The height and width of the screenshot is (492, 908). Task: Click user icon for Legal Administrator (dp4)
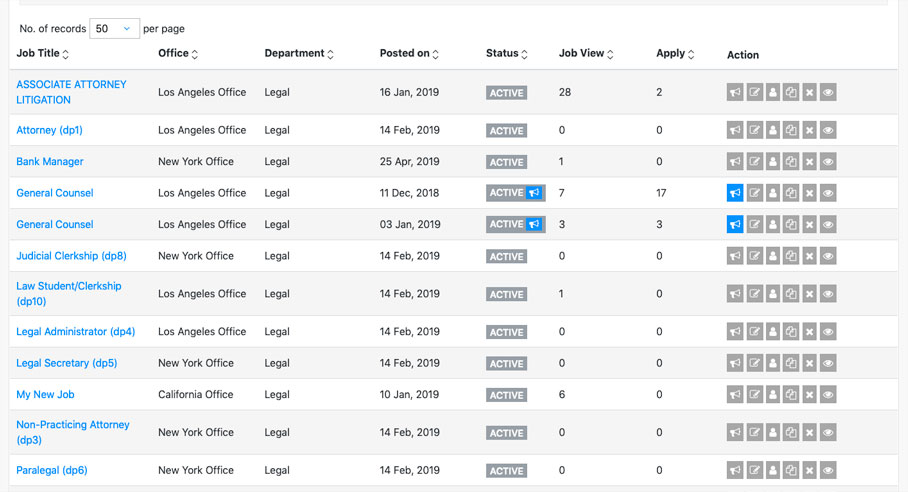pos(773,332)
